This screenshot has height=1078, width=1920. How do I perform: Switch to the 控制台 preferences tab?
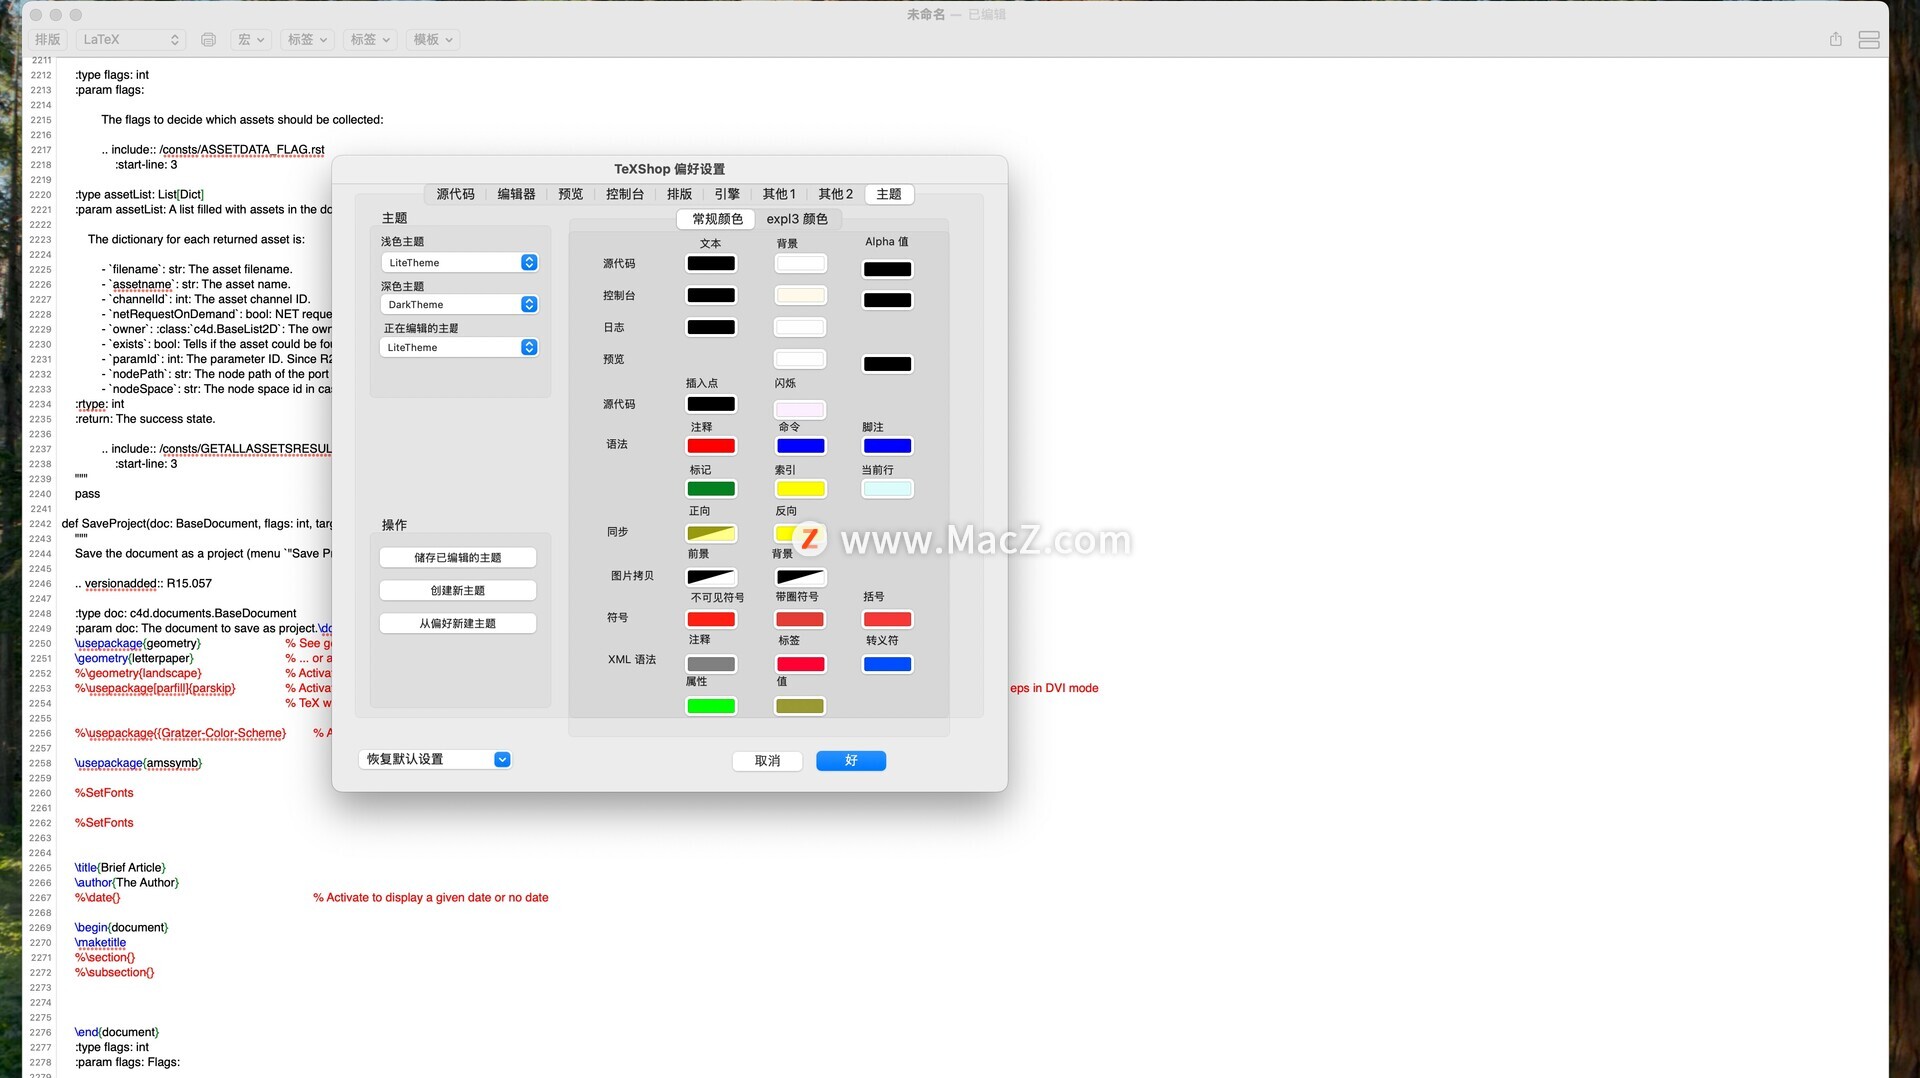[625, 194]
